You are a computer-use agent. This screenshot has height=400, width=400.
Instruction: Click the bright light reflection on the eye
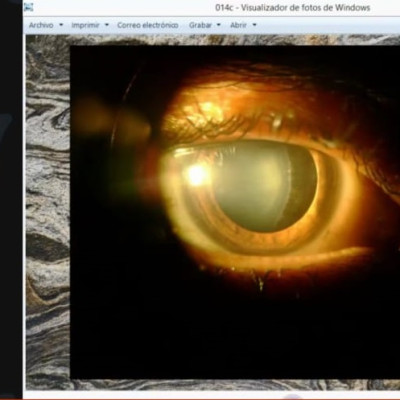197,175
